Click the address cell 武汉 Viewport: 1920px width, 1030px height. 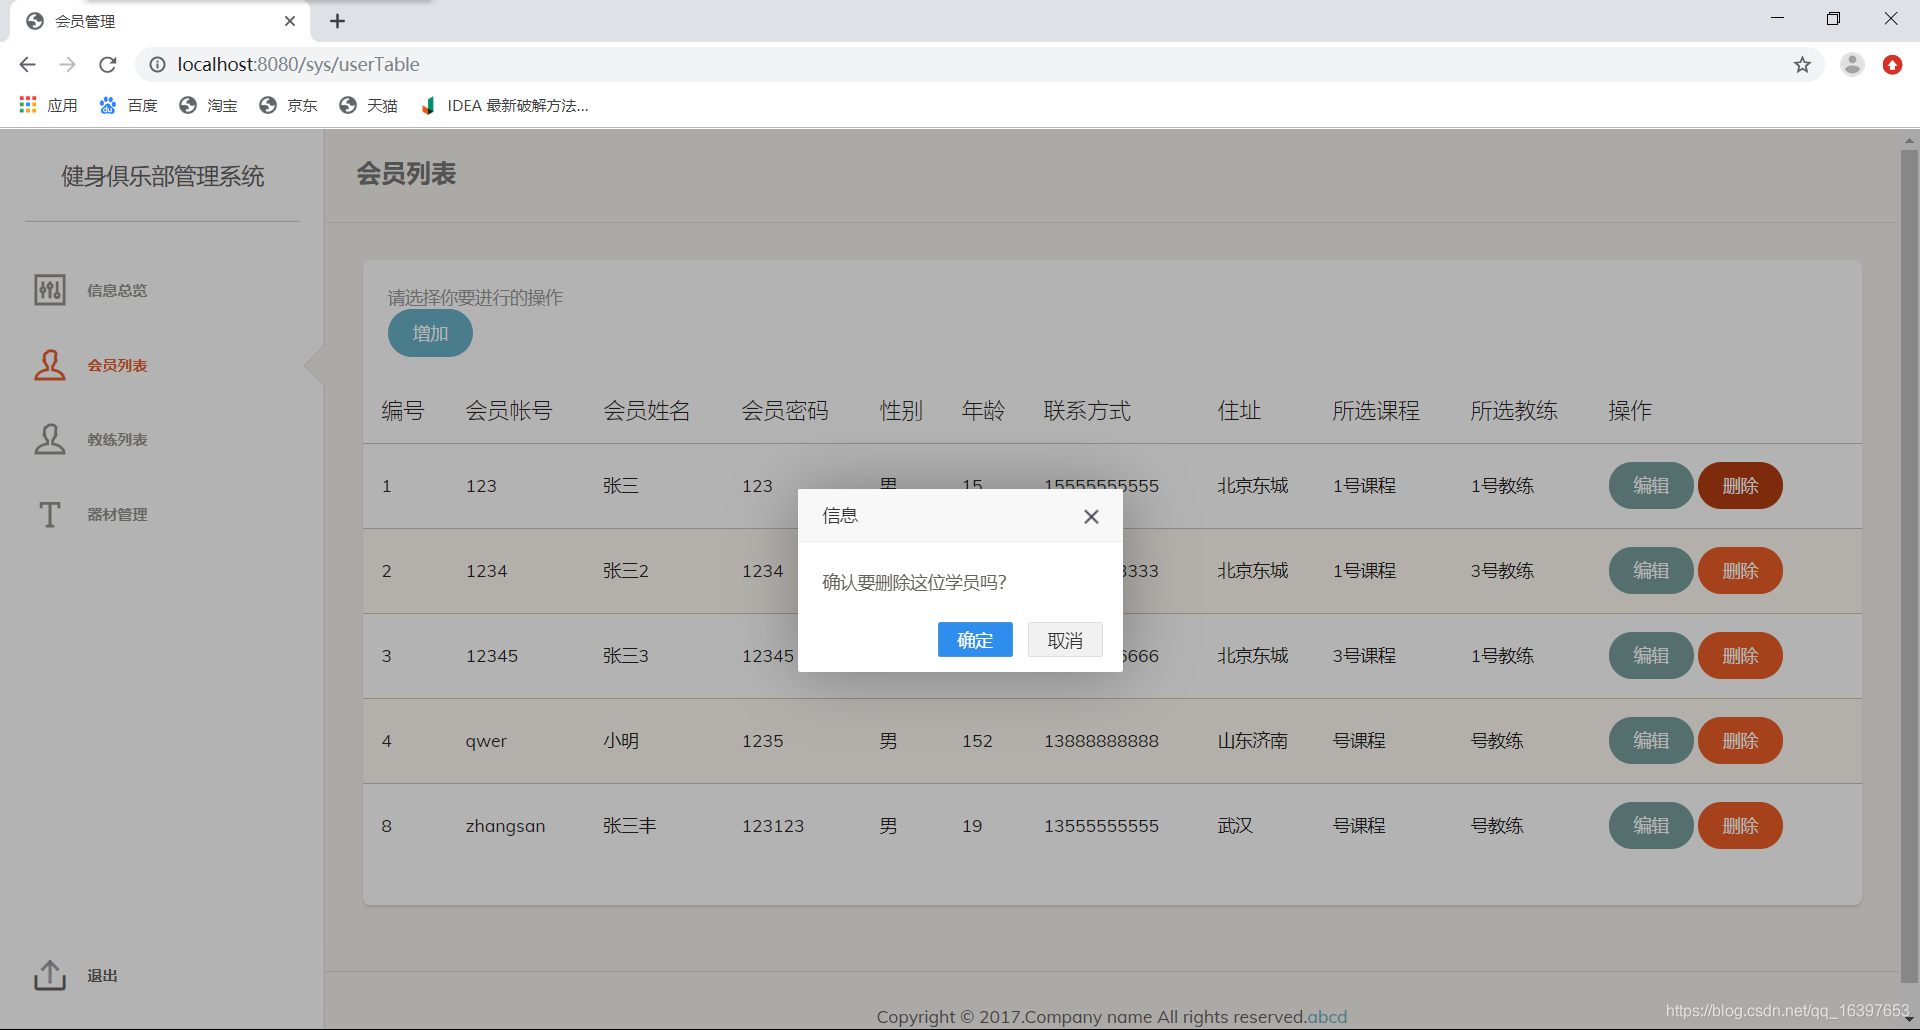1235,826
